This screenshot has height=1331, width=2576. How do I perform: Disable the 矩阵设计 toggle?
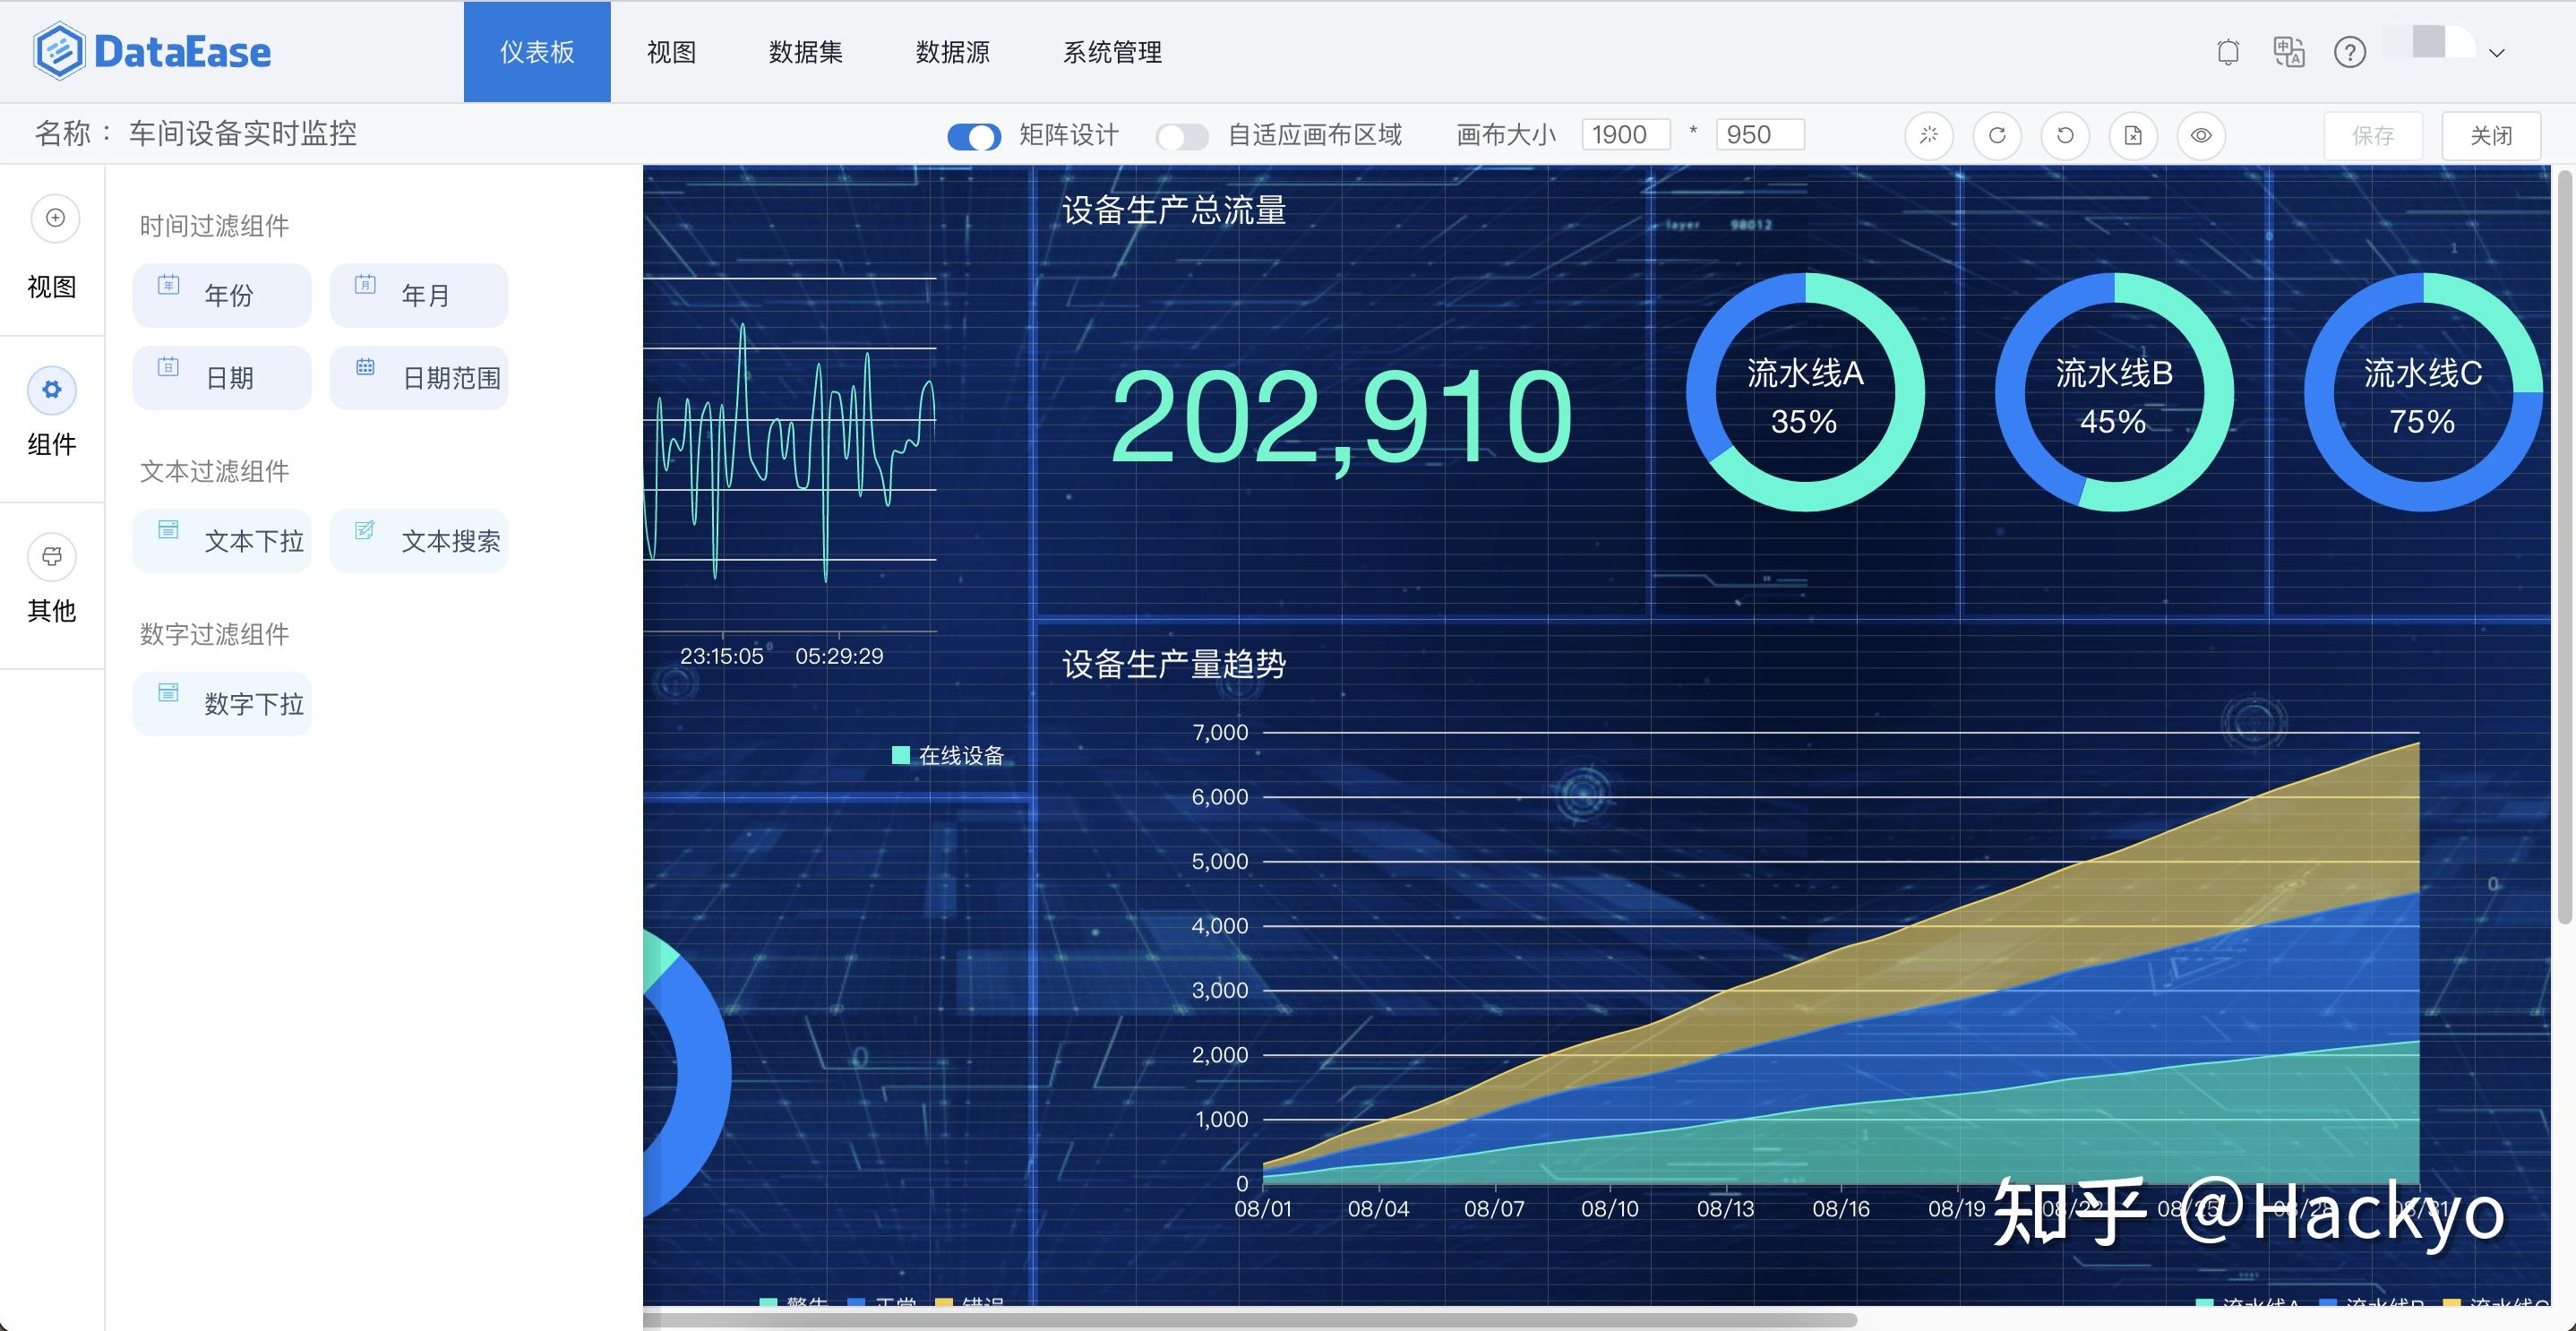point(972,135)
